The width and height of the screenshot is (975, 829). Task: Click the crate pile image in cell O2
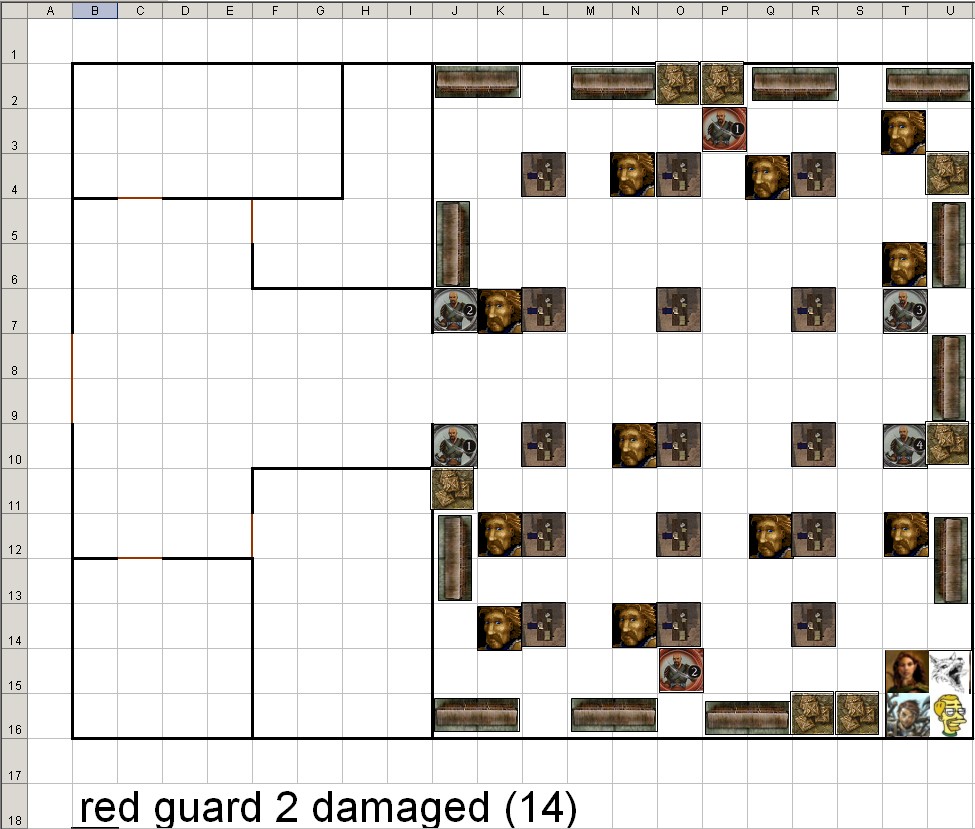[x=678, y=83]
